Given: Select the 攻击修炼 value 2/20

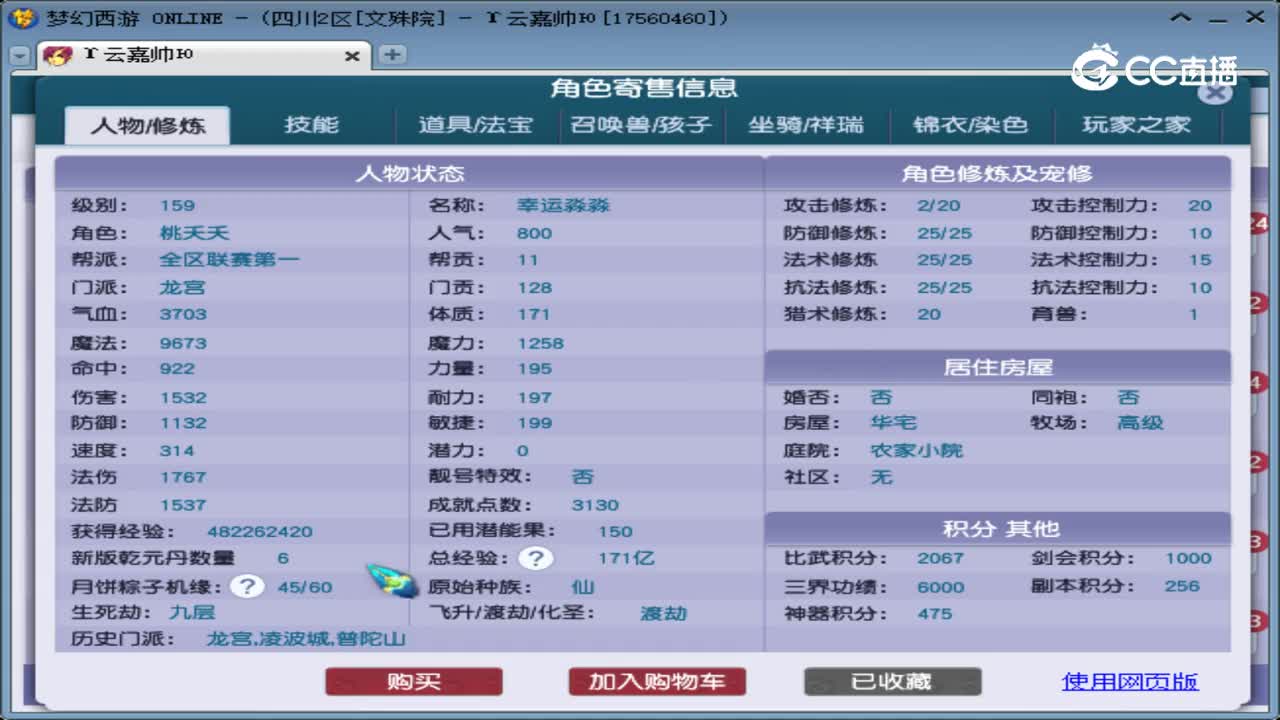Looking at the screenshot, I should pos(938,206).
